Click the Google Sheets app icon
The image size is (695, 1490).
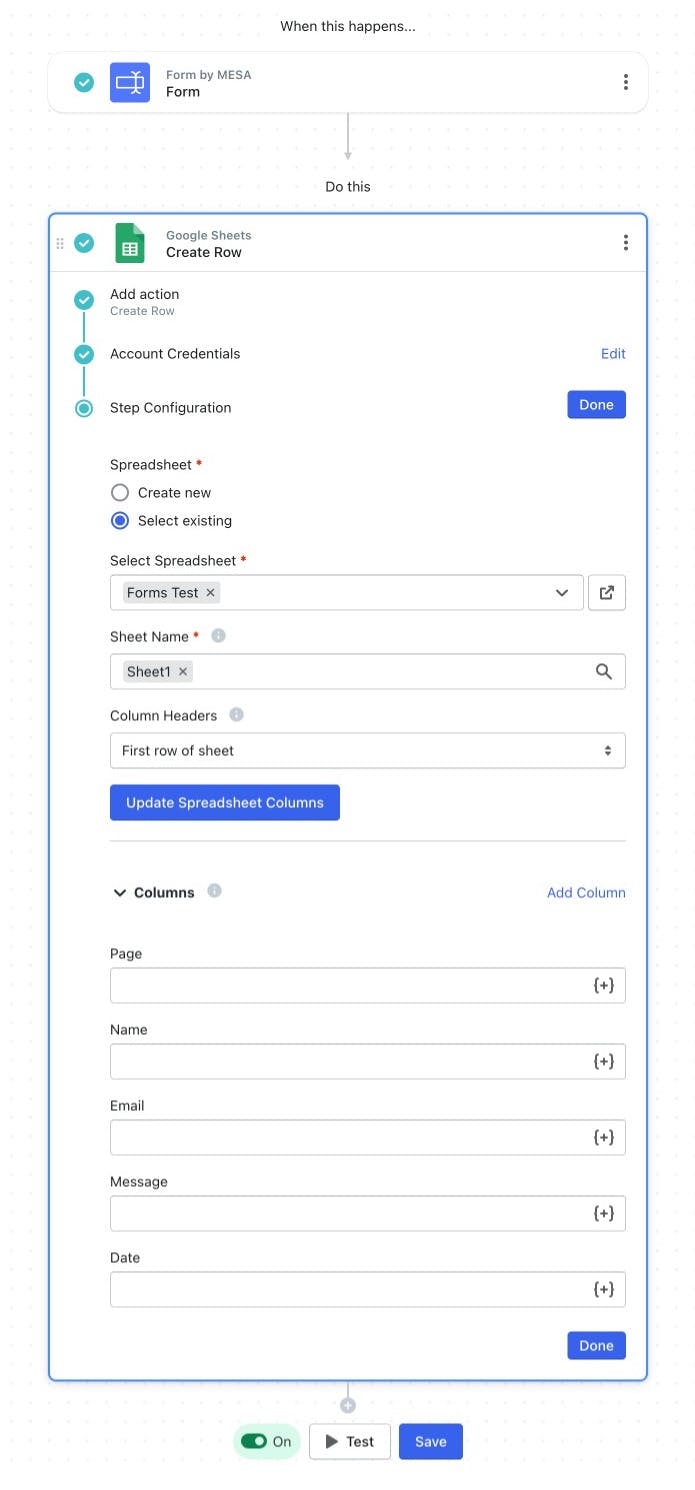(130, 243)
